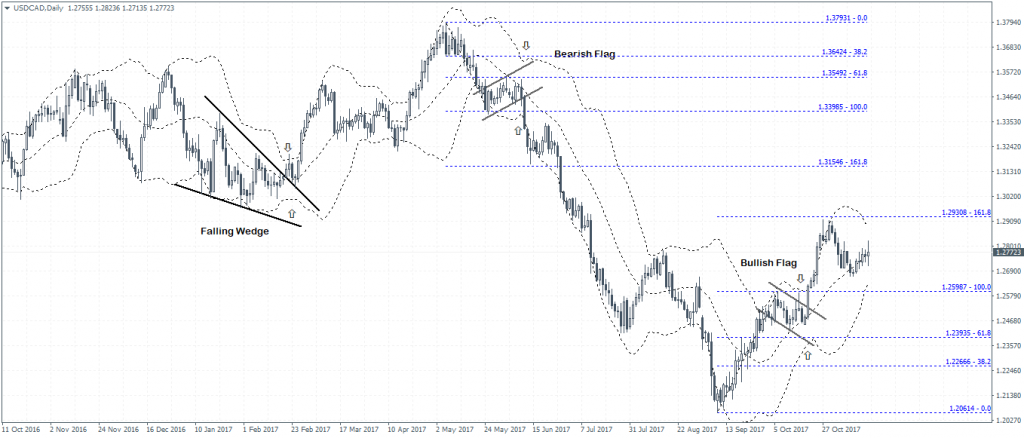Click the 1.37940 price axis value

(x=1008, y=23)
